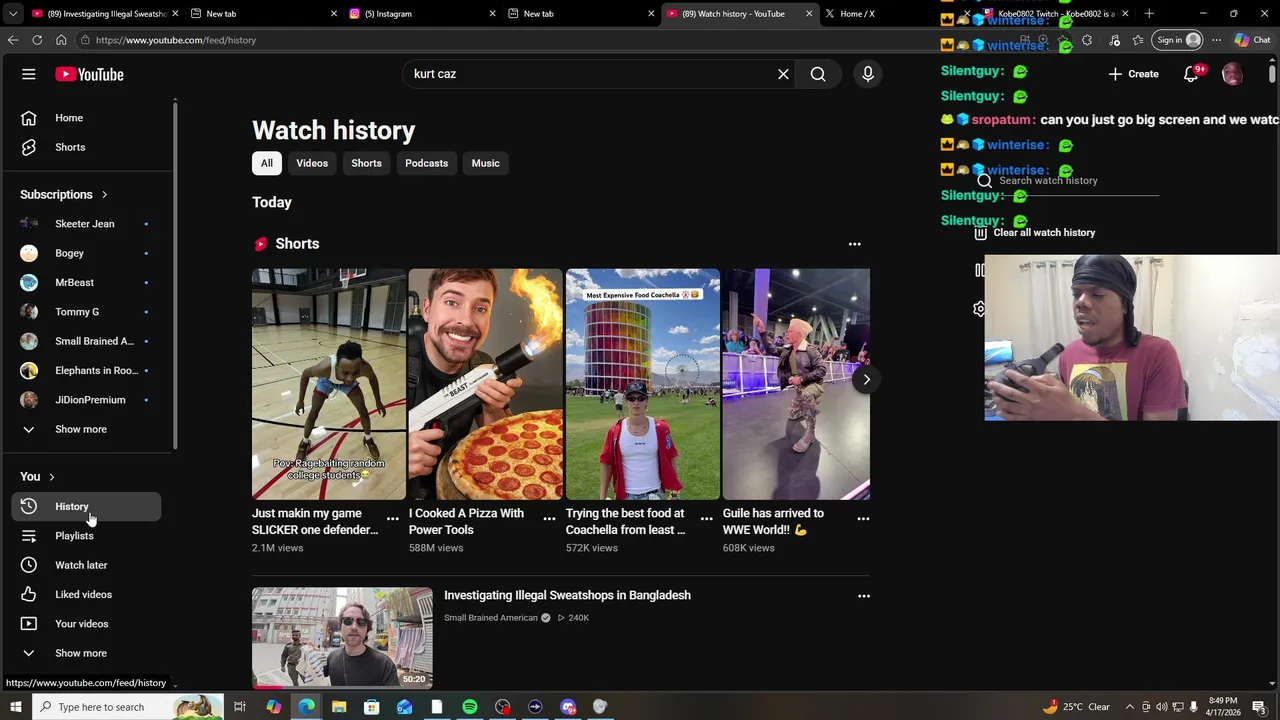Open File Explorer from the taskbar

(339, 707)
